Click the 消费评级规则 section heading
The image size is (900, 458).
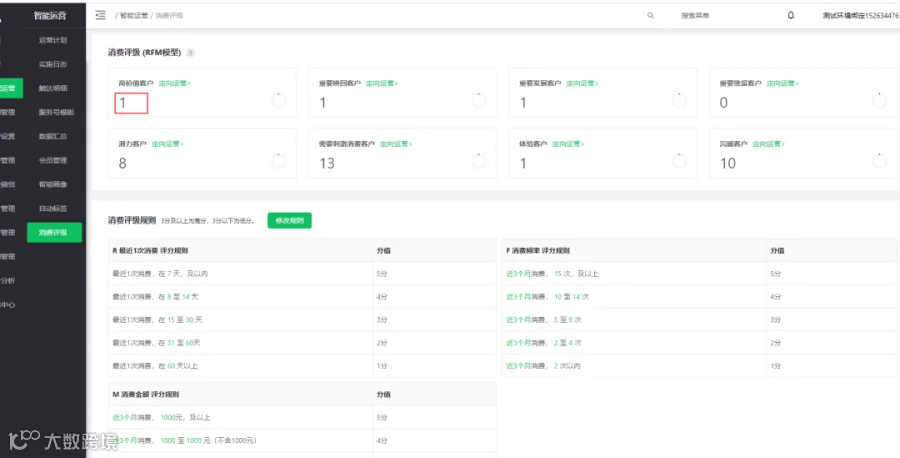[x=132, y=220]
